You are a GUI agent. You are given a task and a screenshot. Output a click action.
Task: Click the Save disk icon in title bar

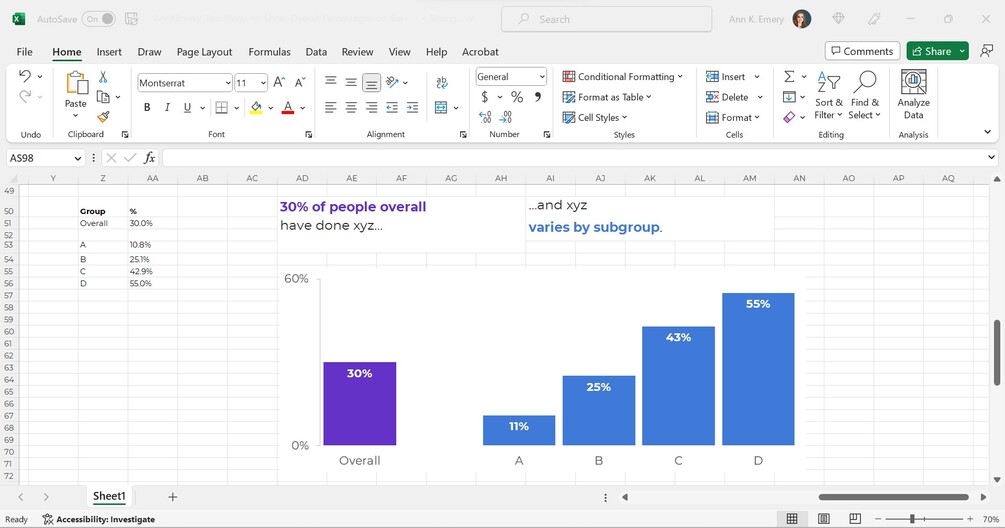click(x=131, y=19)
